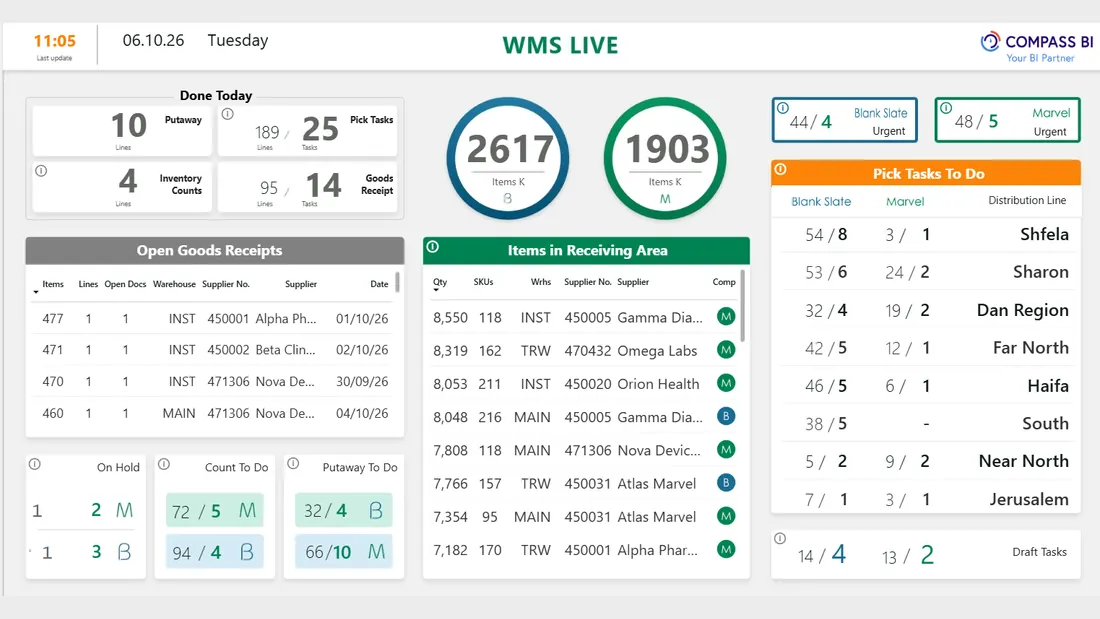Sort receiving area by SKUs column header
This screenshot has height=619, width=1100.
[x=483, y=282]
